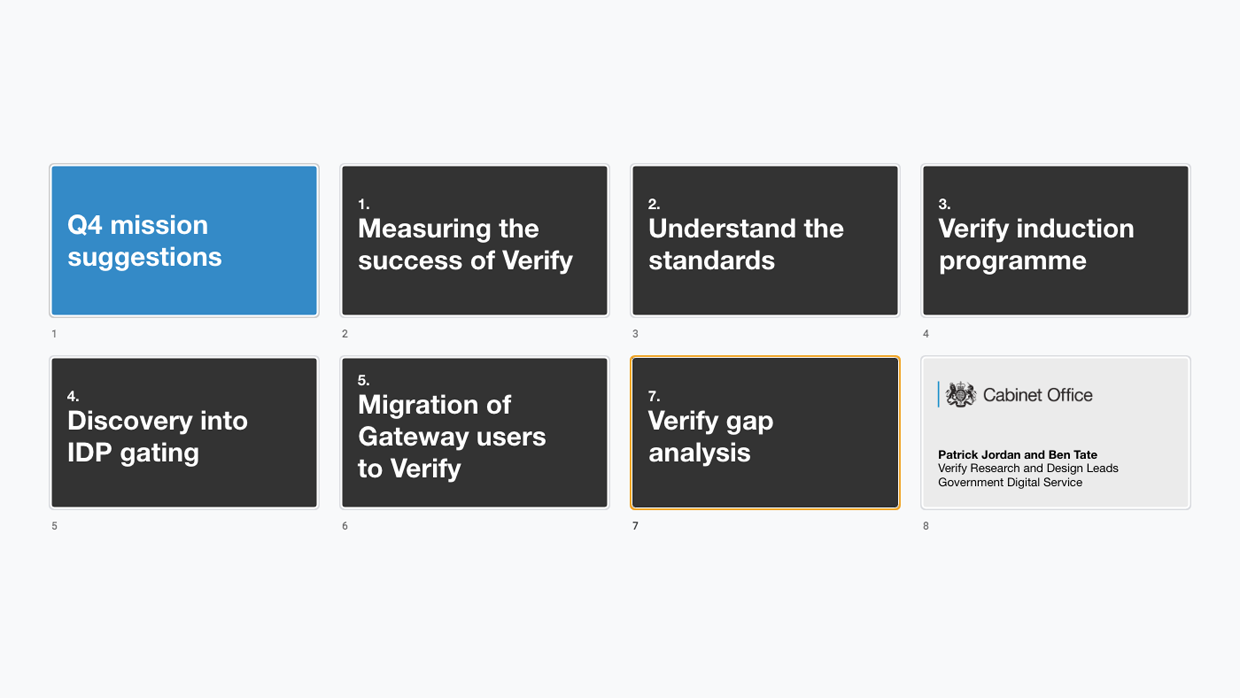Click the bold slide number 7 label
This screenshot has width=1240, height=698.
tap(635, 526)
